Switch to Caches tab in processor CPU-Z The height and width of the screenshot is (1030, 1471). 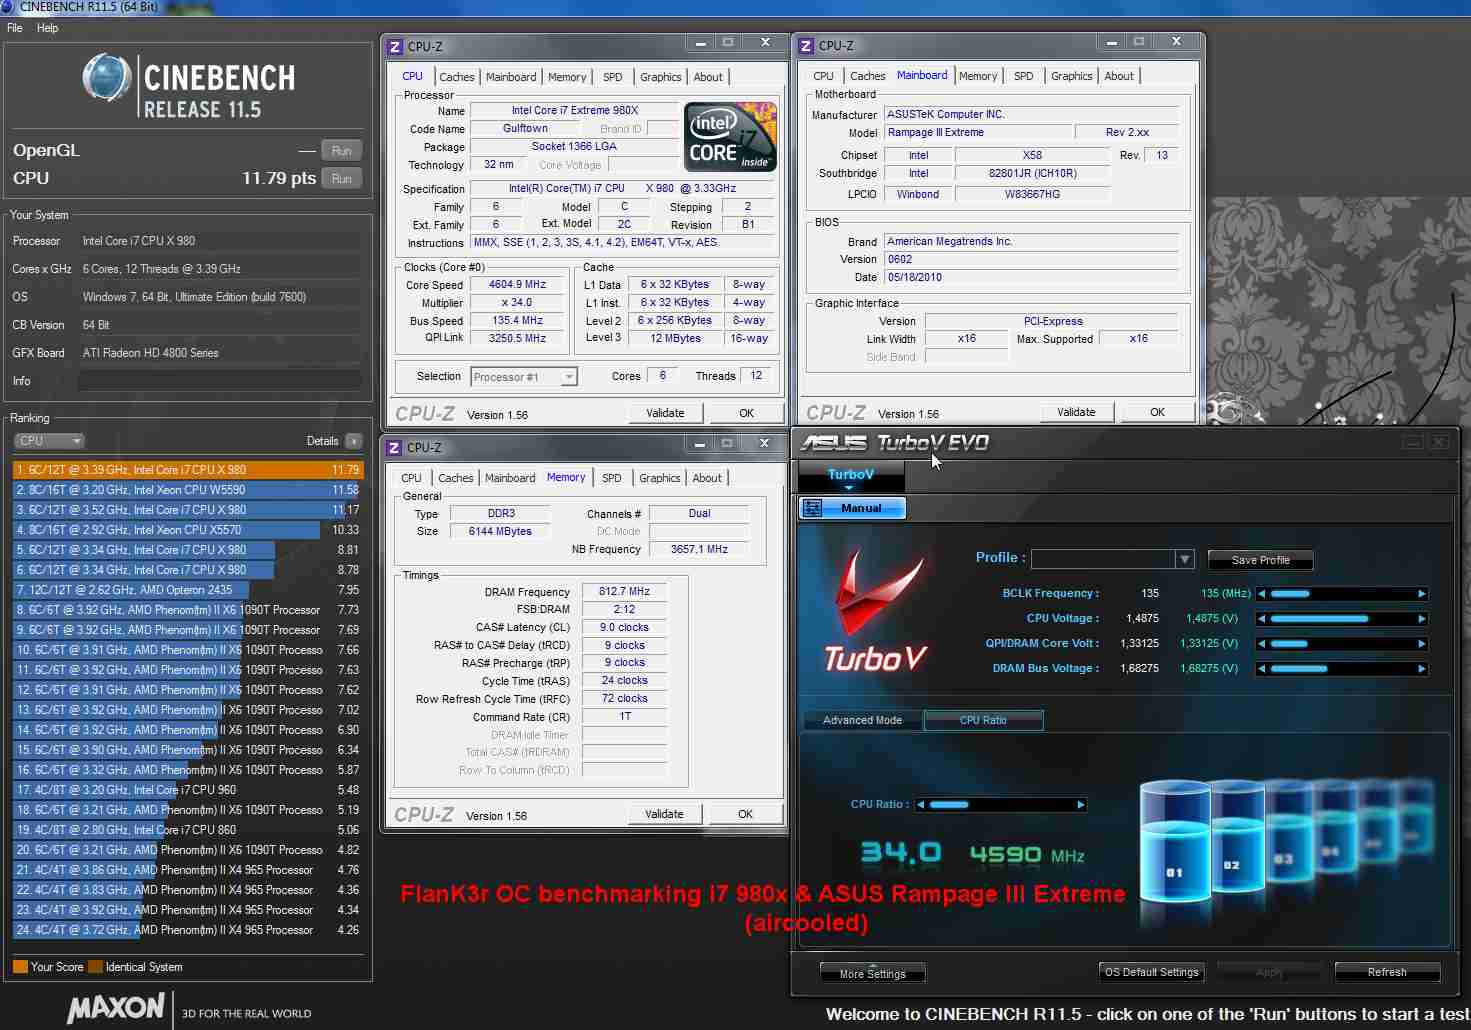tap(457, 77)
